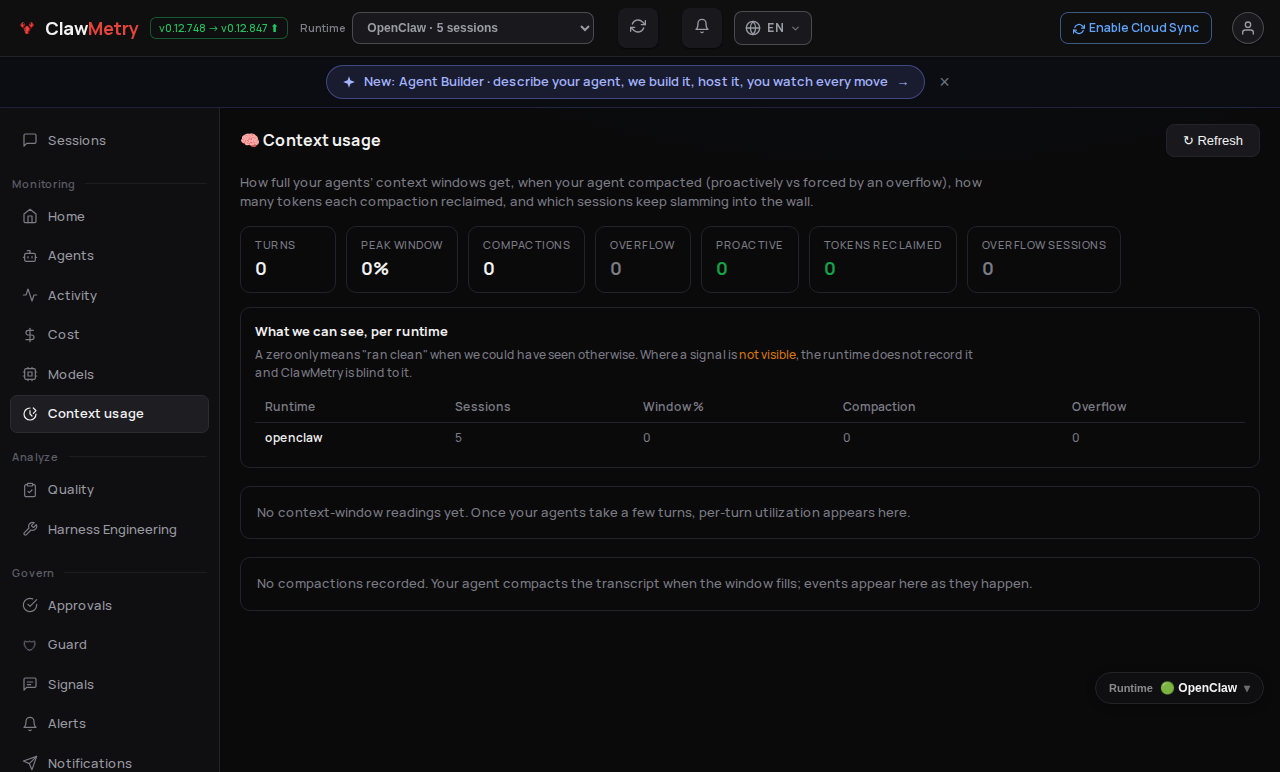1280x772 pixels.
Task: Click Enable Cloud Sync button
Action: tap(1136, 28)
